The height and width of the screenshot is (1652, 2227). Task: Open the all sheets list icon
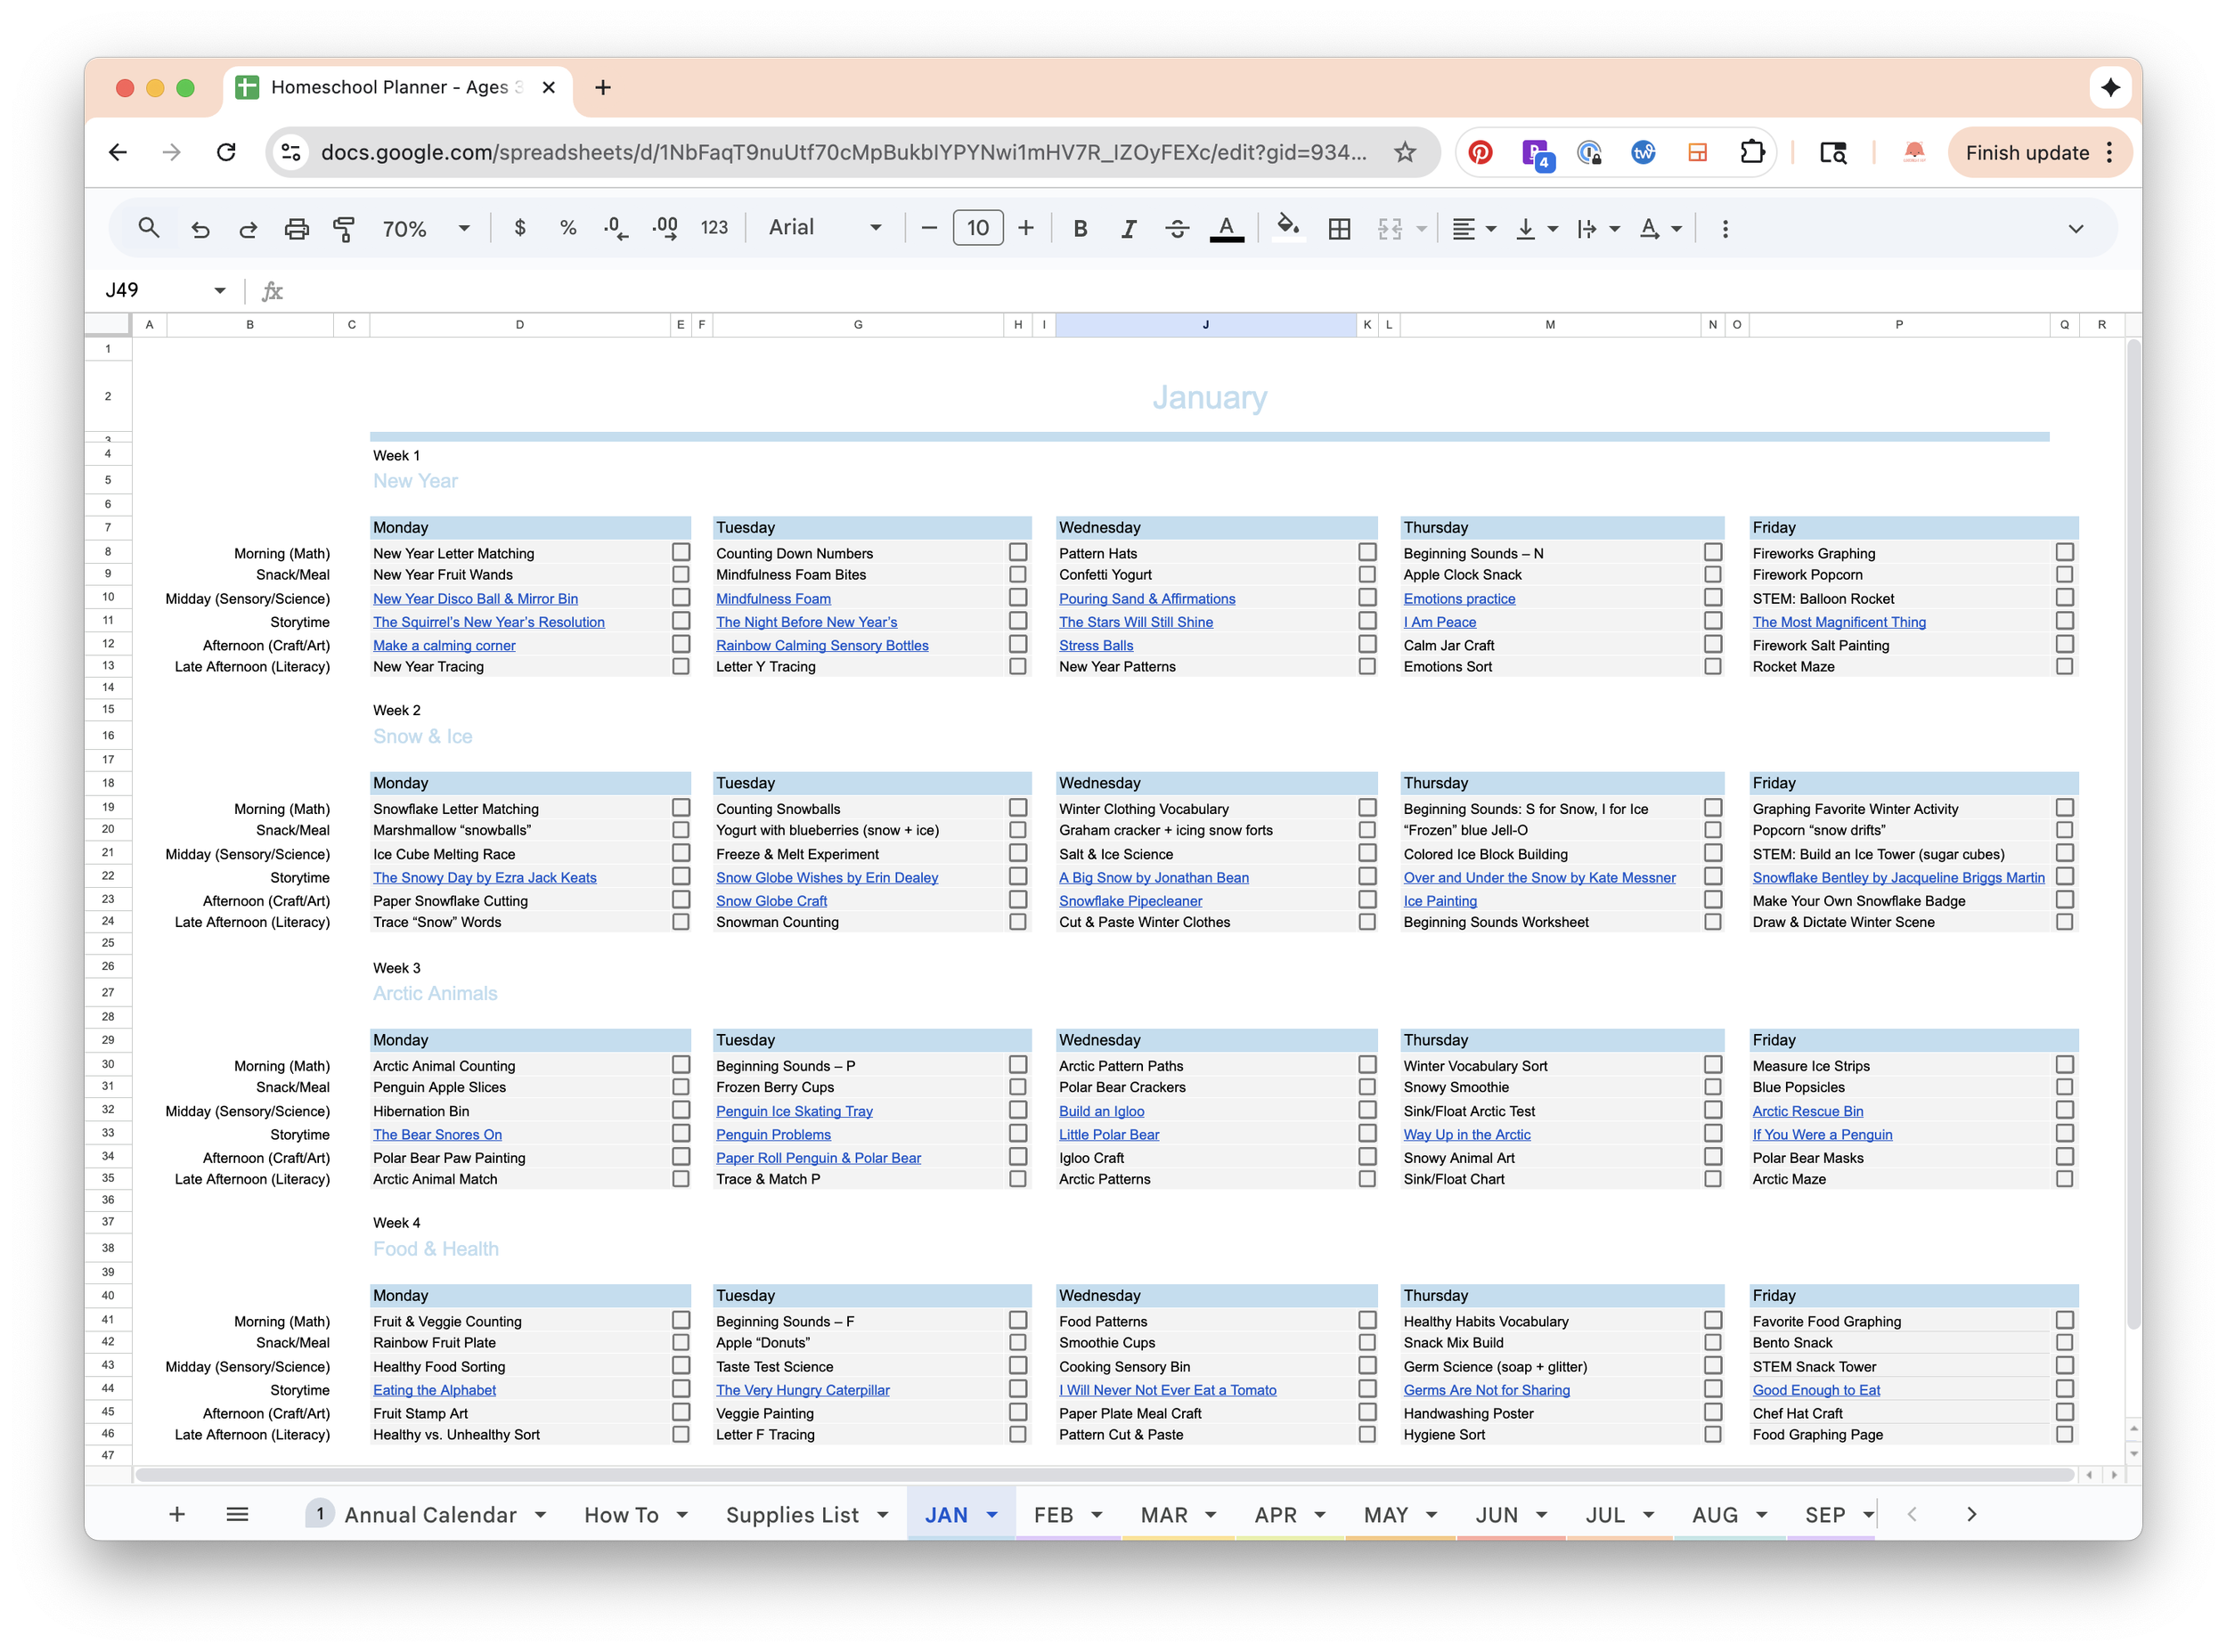237,1514
